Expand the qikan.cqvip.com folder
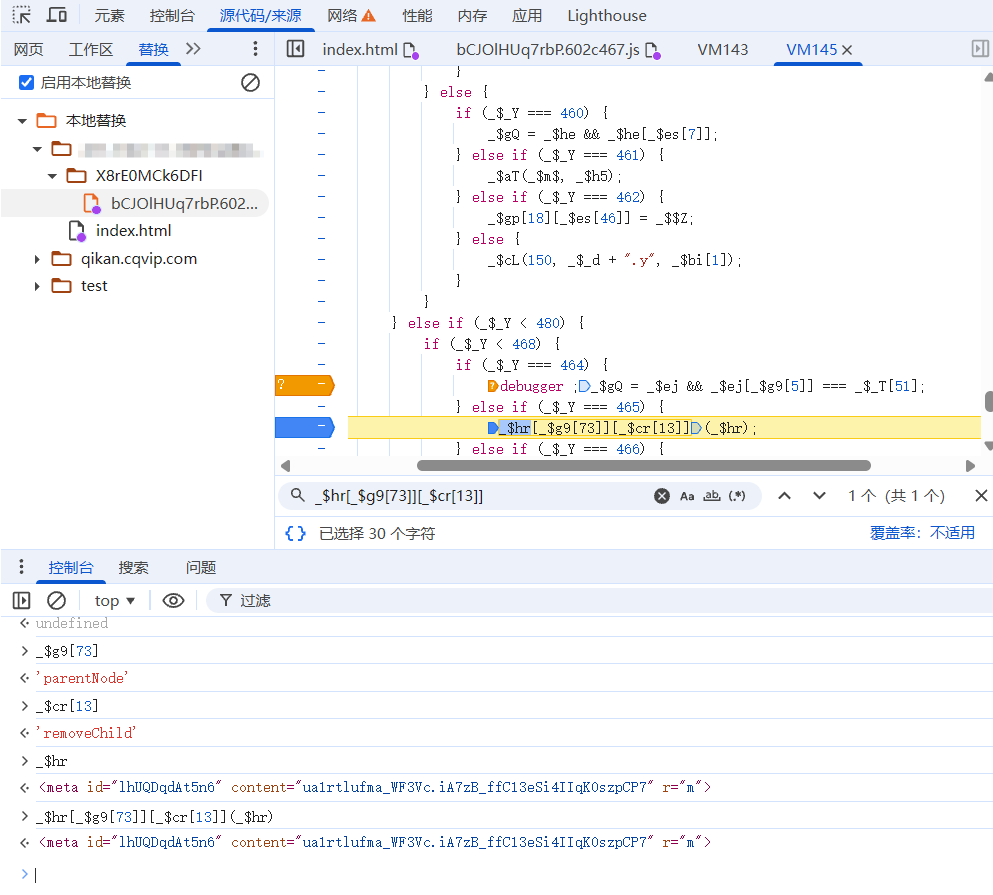Viewport: 993px width, 895px height. coord(38,259)
